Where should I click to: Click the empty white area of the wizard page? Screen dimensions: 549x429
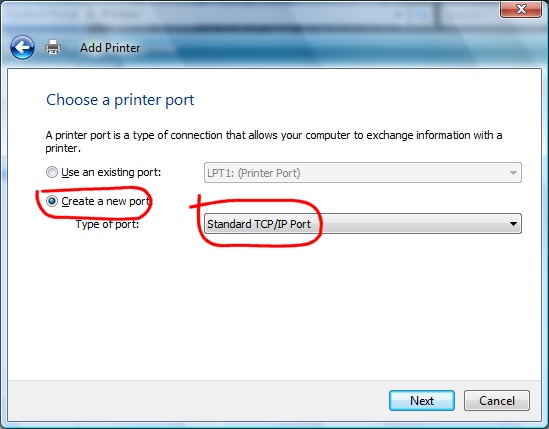click(x=274, y=308)
